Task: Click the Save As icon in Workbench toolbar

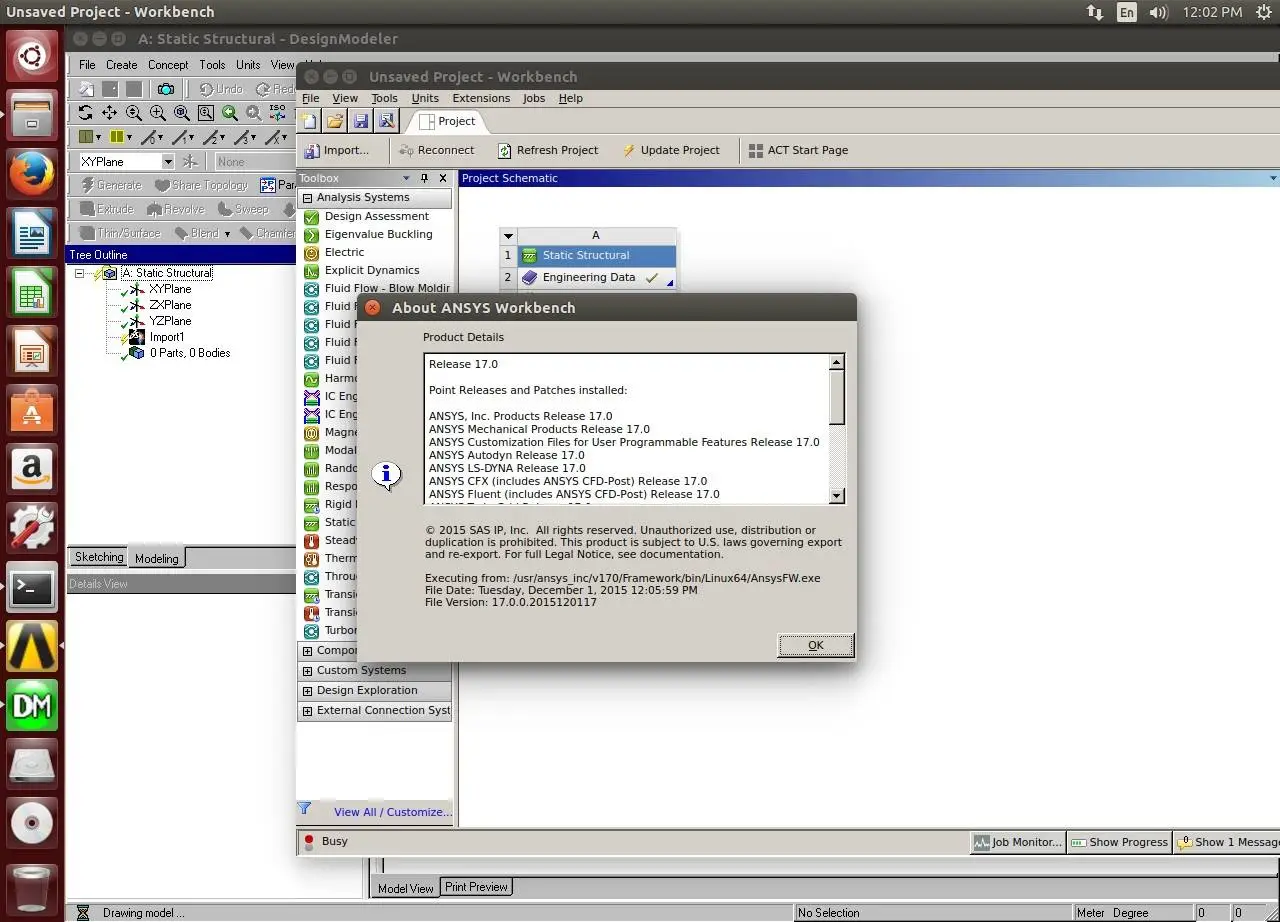Action: 385,121
